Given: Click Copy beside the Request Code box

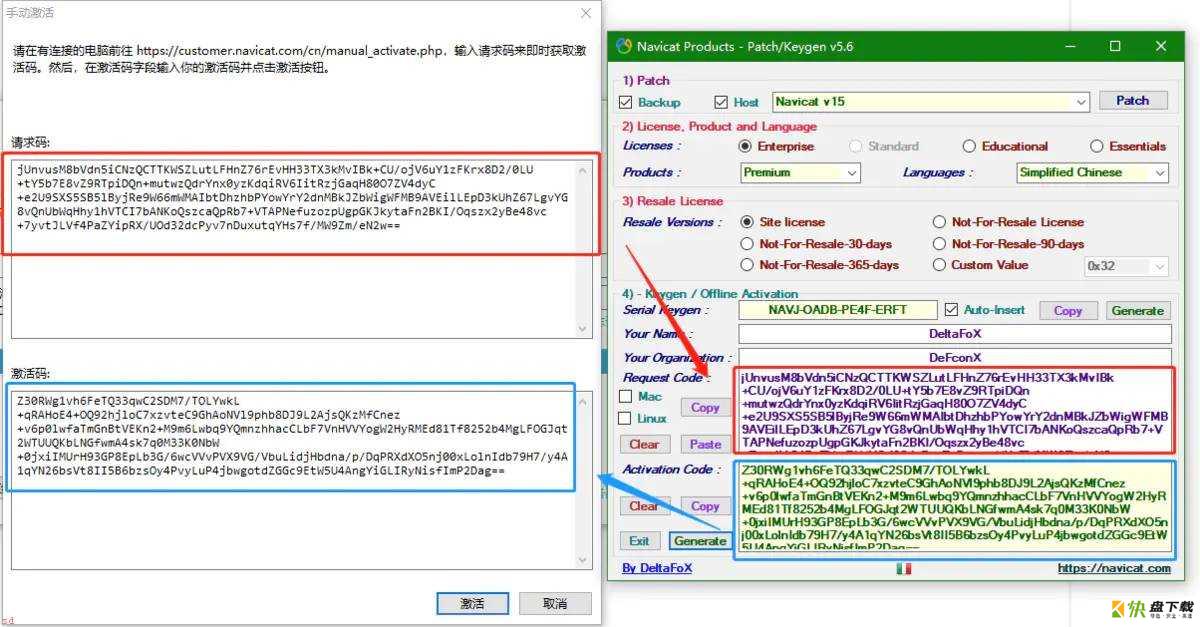Looking at the screenshot, I should pyautogui.click(x=705, y=407).
